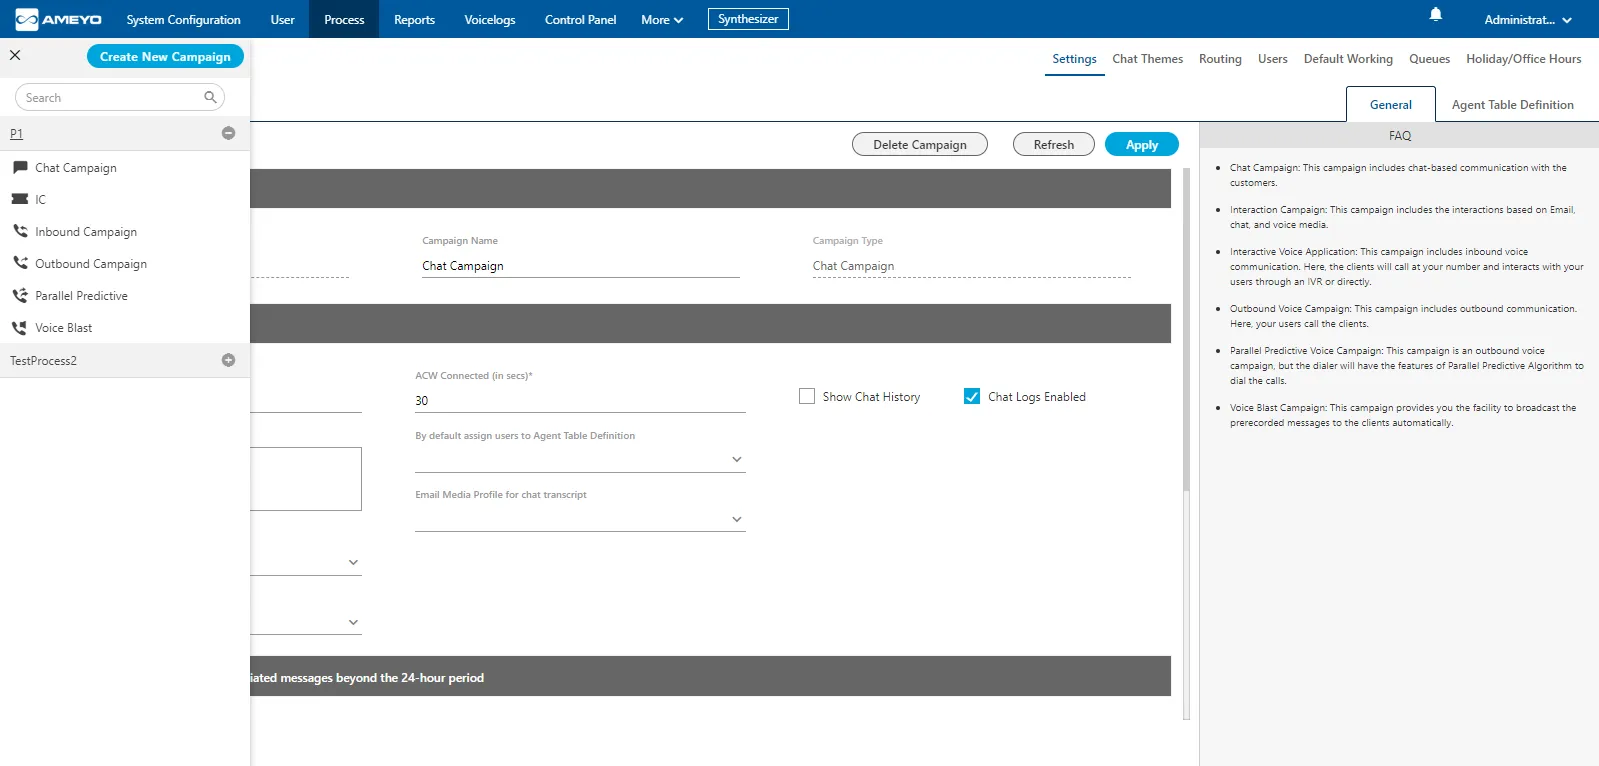Open the Administrator account menu
Image resolution: width=1599 pixels, height=766 pixels.
pos(1528,19)
